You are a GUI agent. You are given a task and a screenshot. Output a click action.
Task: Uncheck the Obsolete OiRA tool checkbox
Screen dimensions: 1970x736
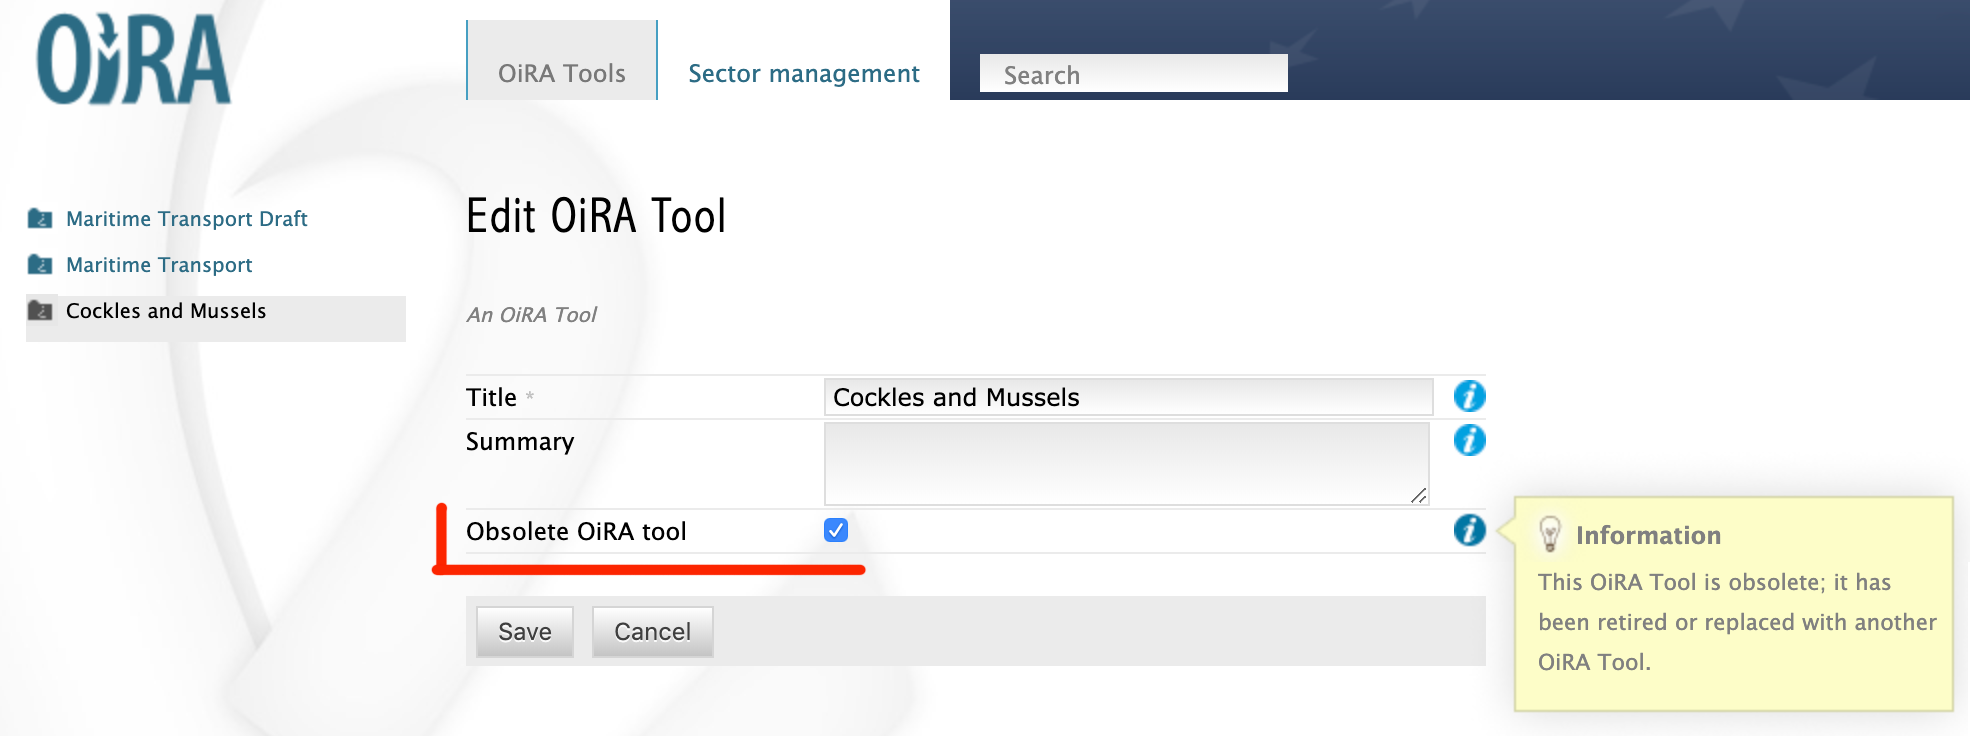point(836,530)
